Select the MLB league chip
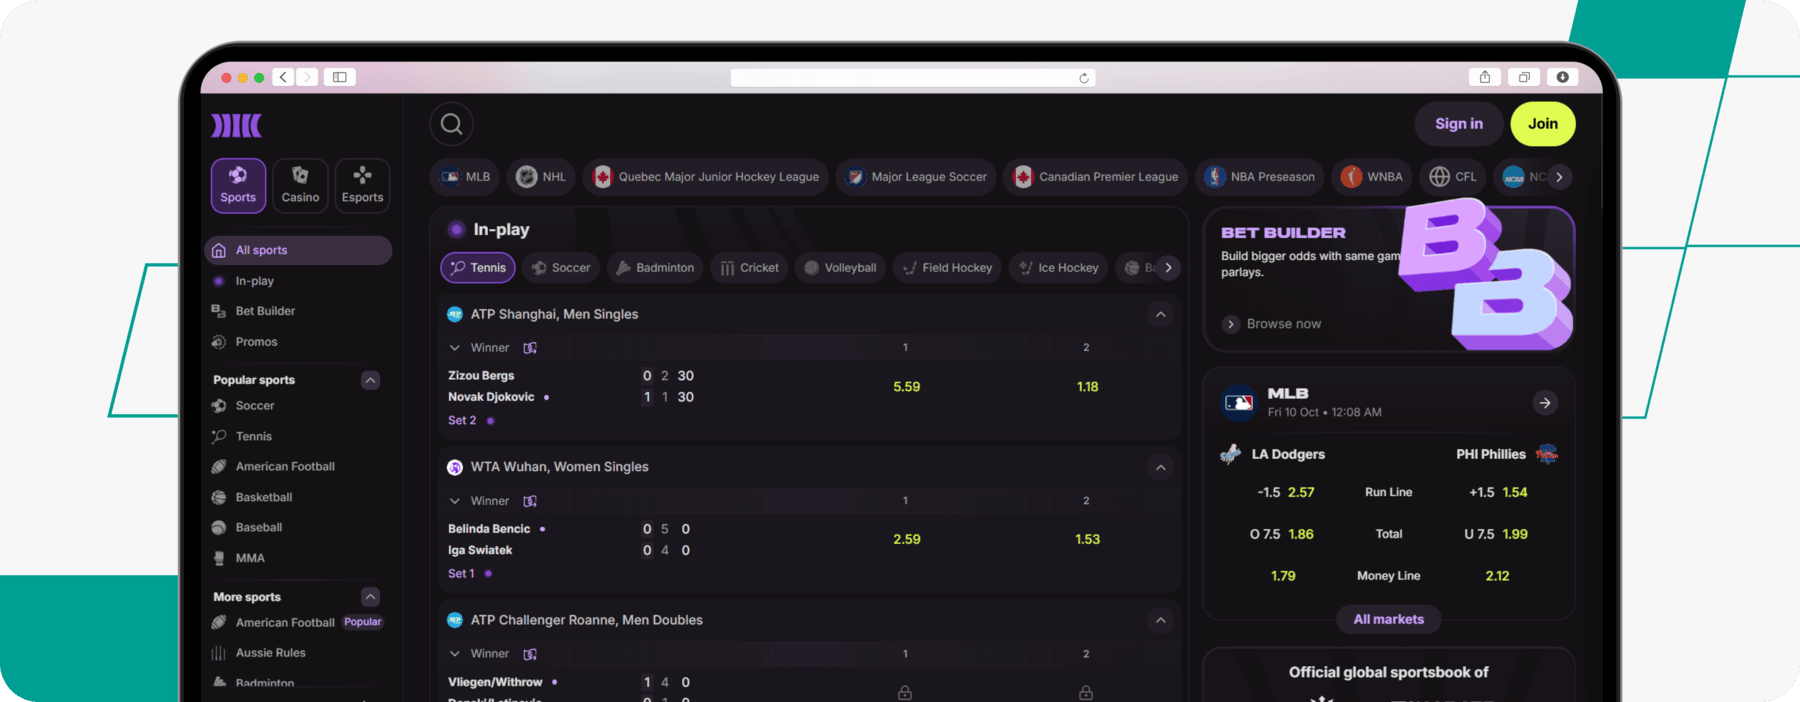Image resolution: width=1800 pixels, height=702 pixels. click(466, 177)
